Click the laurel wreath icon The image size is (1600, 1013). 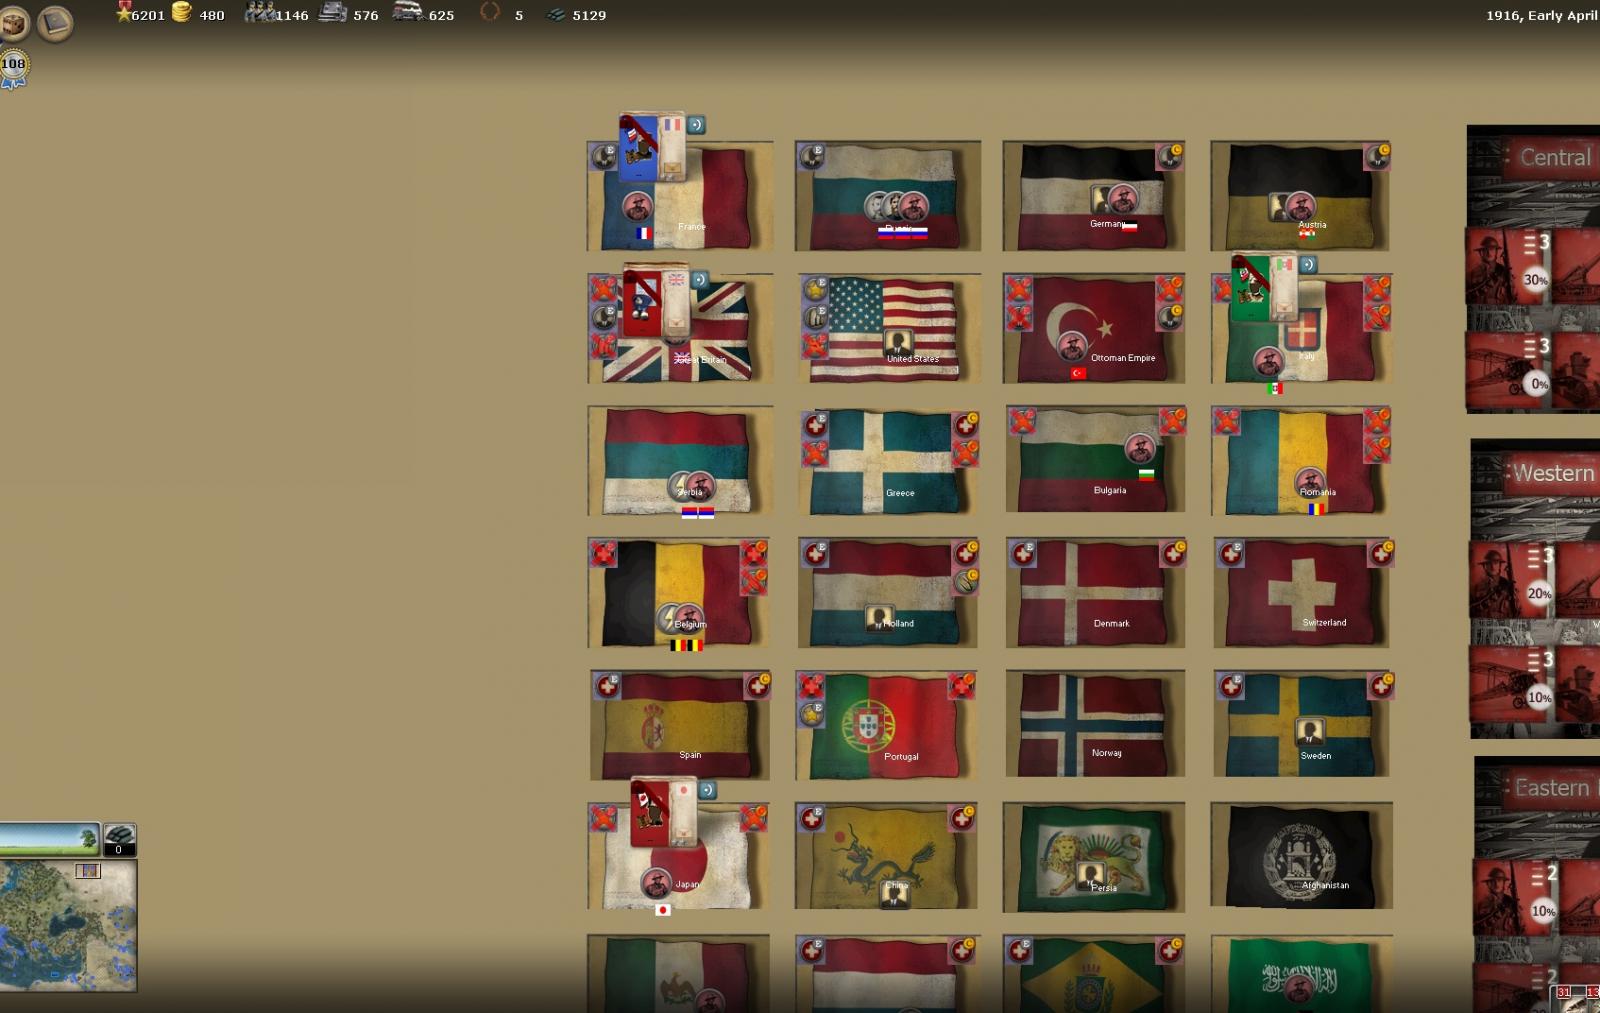point(489,13)
